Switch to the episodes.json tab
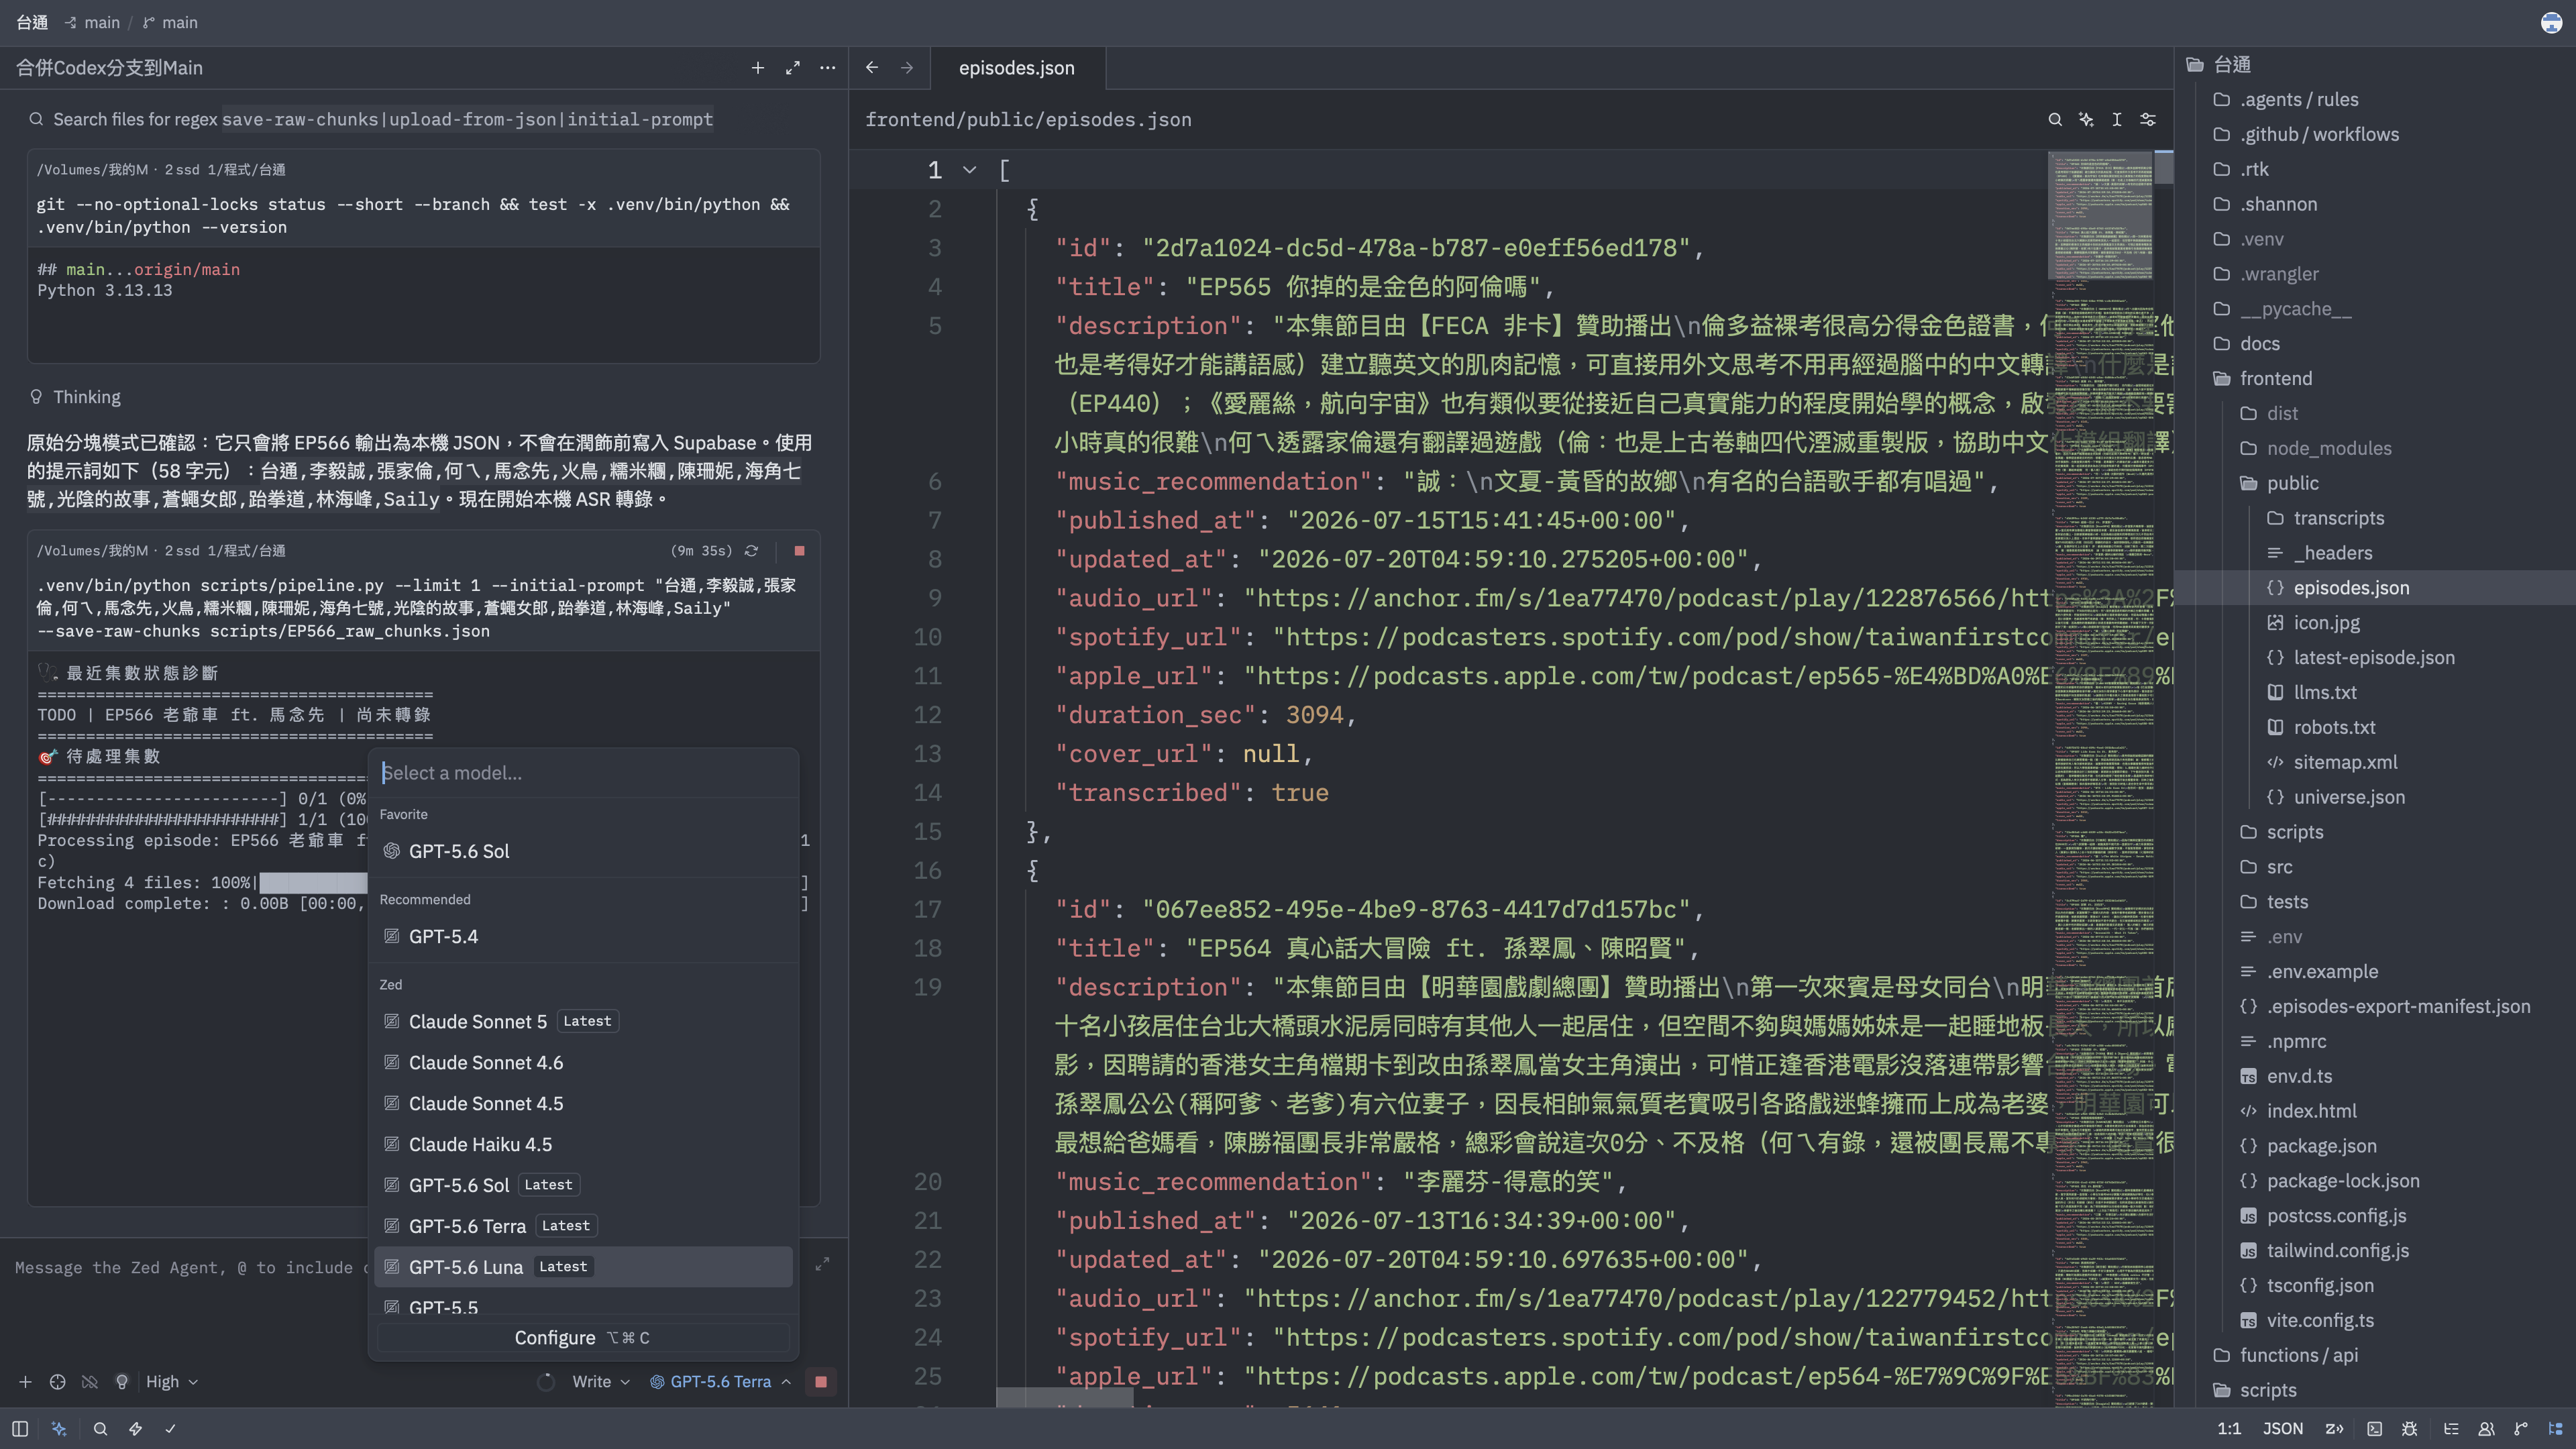The height and width of the screenshot is (1449, 2576). pyautogui.click(x=1016, y=68)
